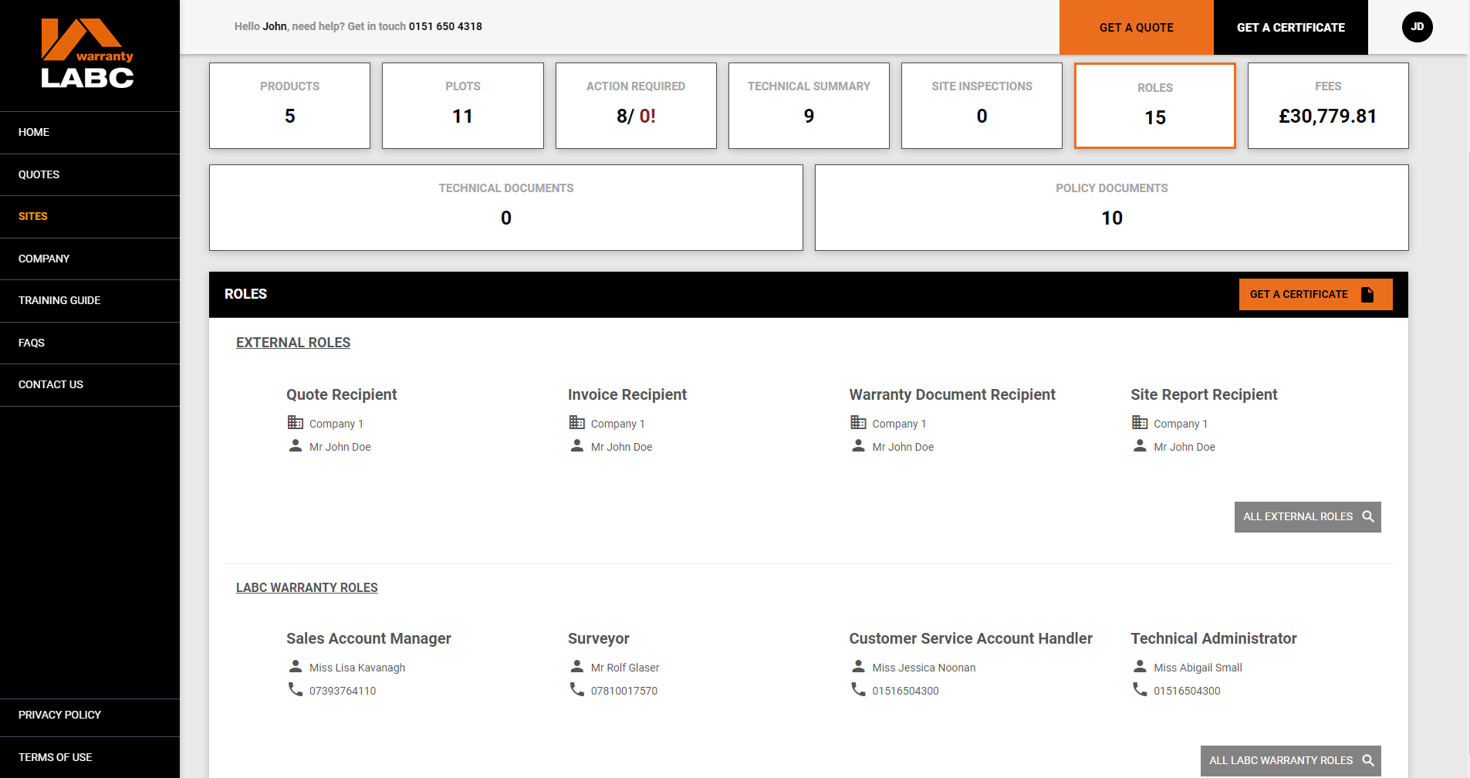The image size is (1470, 778).
Task: Click the Quote Recipient heading
Action: pyautogui.click(x=341, y=395)
